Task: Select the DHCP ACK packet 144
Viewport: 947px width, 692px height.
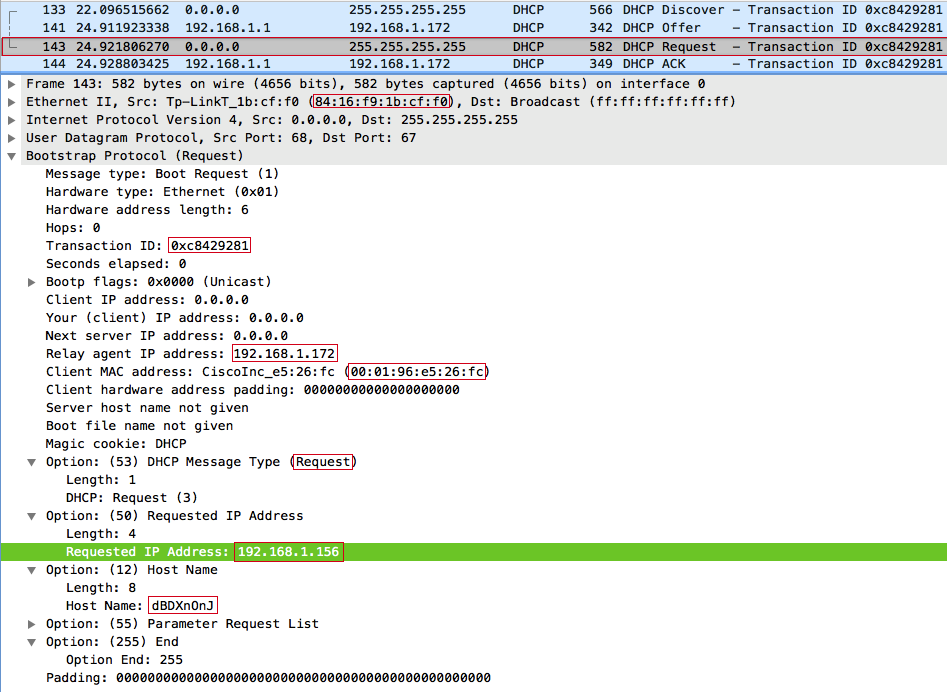Action: click(x=474, y=64)
